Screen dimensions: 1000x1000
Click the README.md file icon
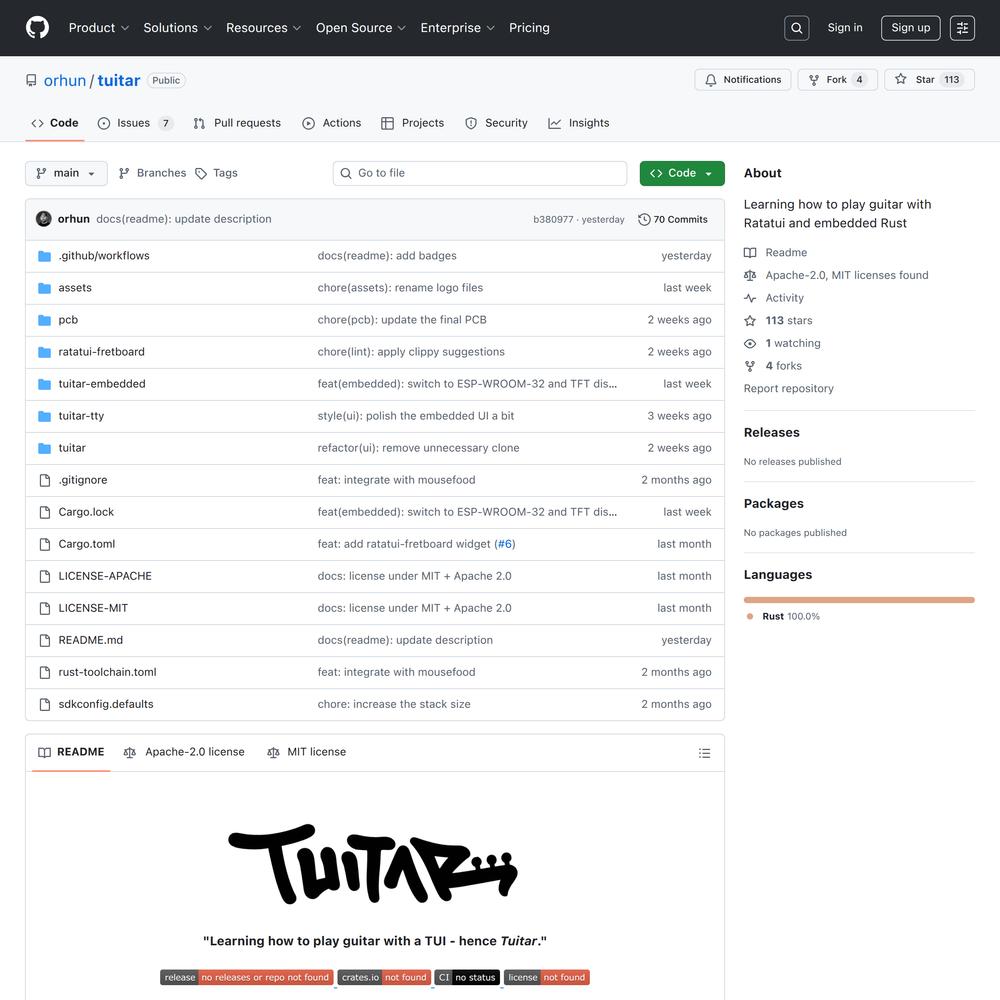(45, 640)
